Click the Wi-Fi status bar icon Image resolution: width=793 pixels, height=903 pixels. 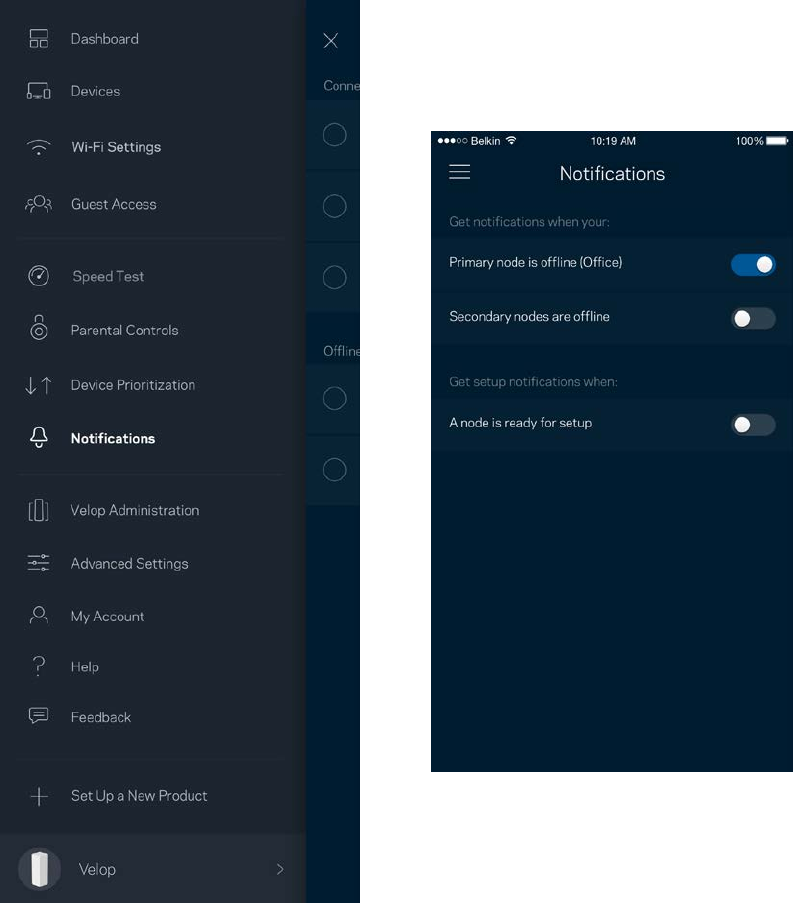pos(511,140)
